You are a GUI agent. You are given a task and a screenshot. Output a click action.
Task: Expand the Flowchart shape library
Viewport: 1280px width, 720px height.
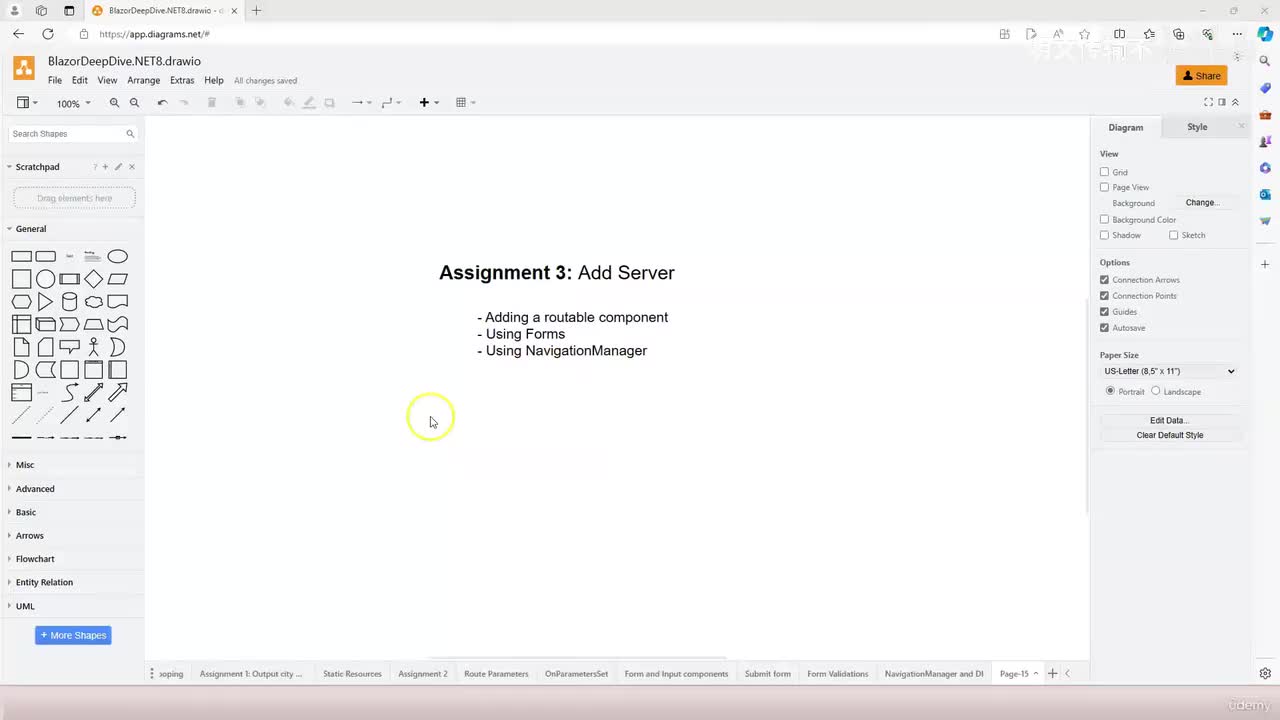tap(35, 559)
